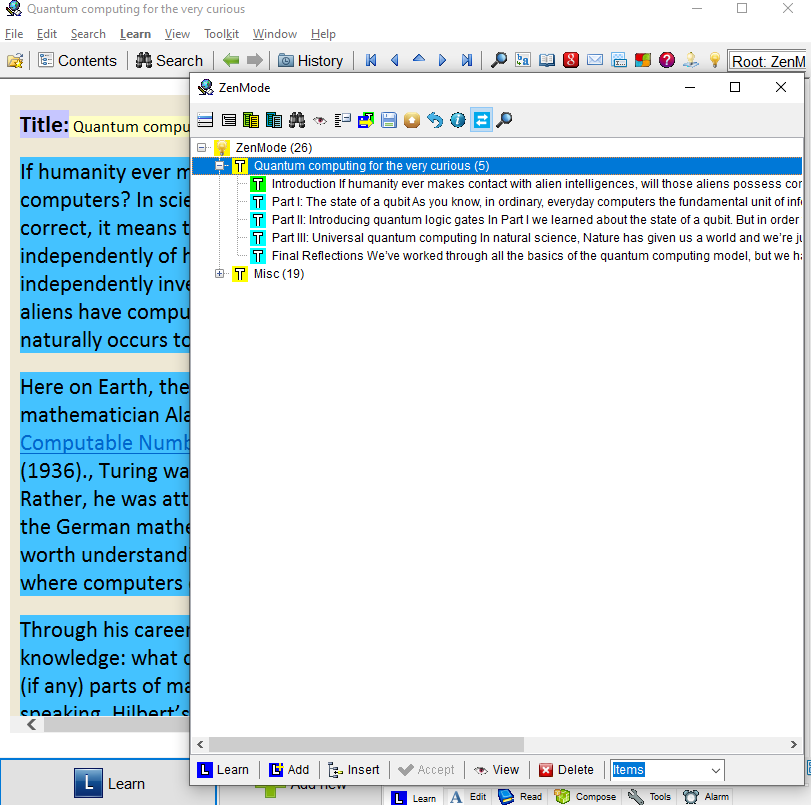This screenshot has height=805, width=811.
Task: Click the collapse tree icon in ZenMode toolbar
Action: 342,120
